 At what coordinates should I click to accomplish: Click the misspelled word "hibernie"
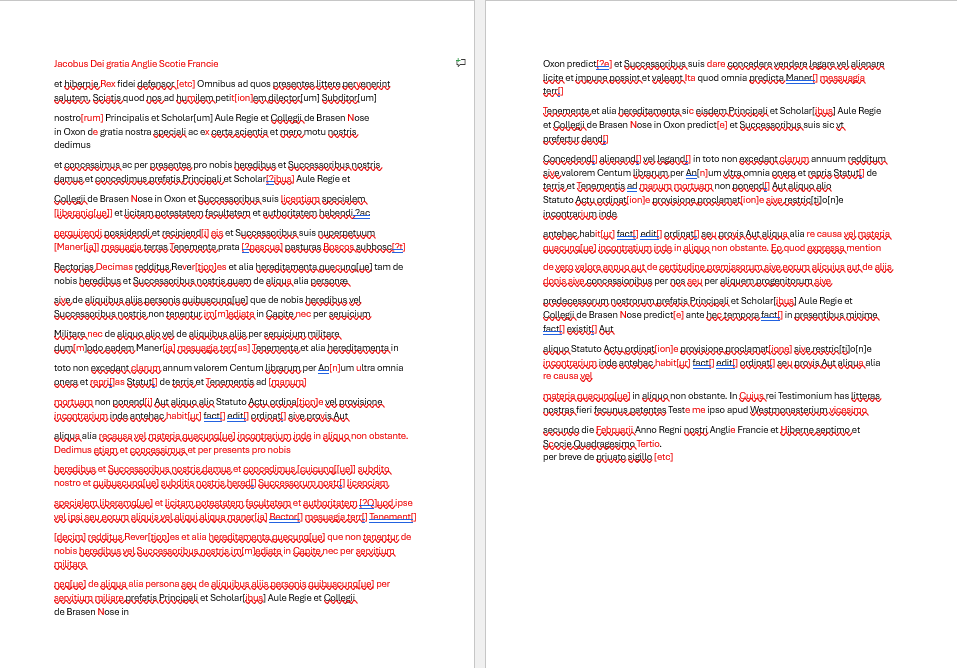(81, 84)
